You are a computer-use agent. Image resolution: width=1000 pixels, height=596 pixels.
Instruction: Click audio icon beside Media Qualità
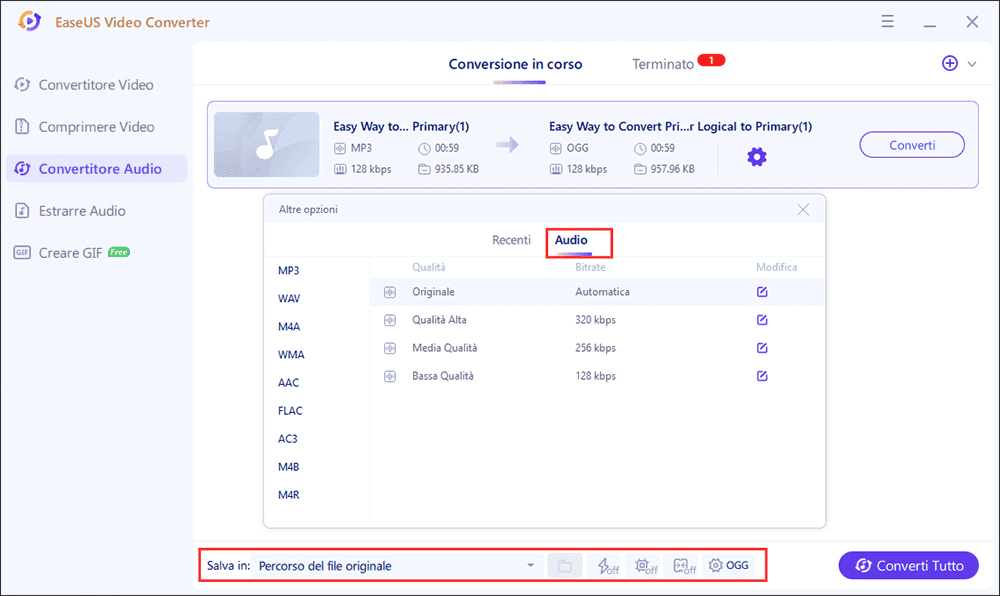[390, 349]
